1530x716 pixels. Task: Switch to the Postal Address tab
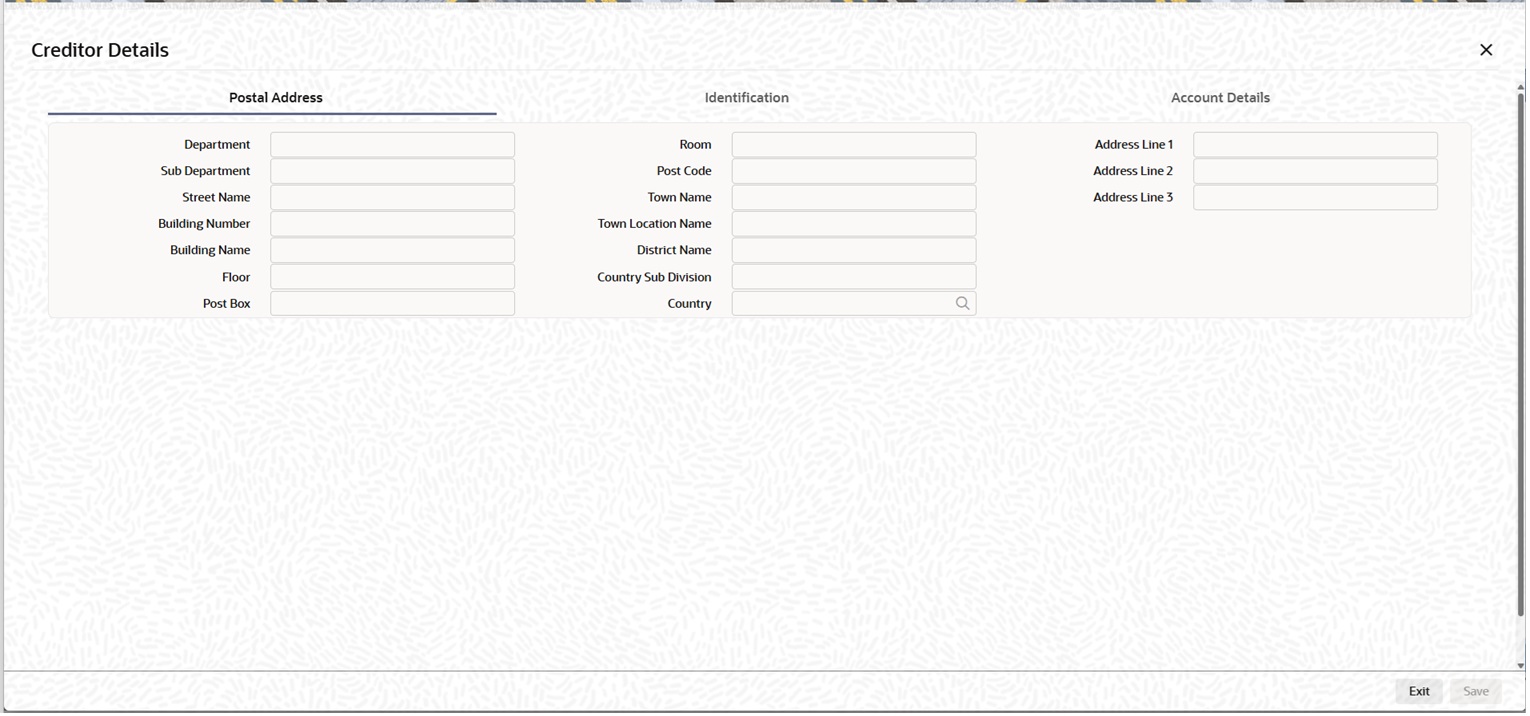tap(276, 98)
